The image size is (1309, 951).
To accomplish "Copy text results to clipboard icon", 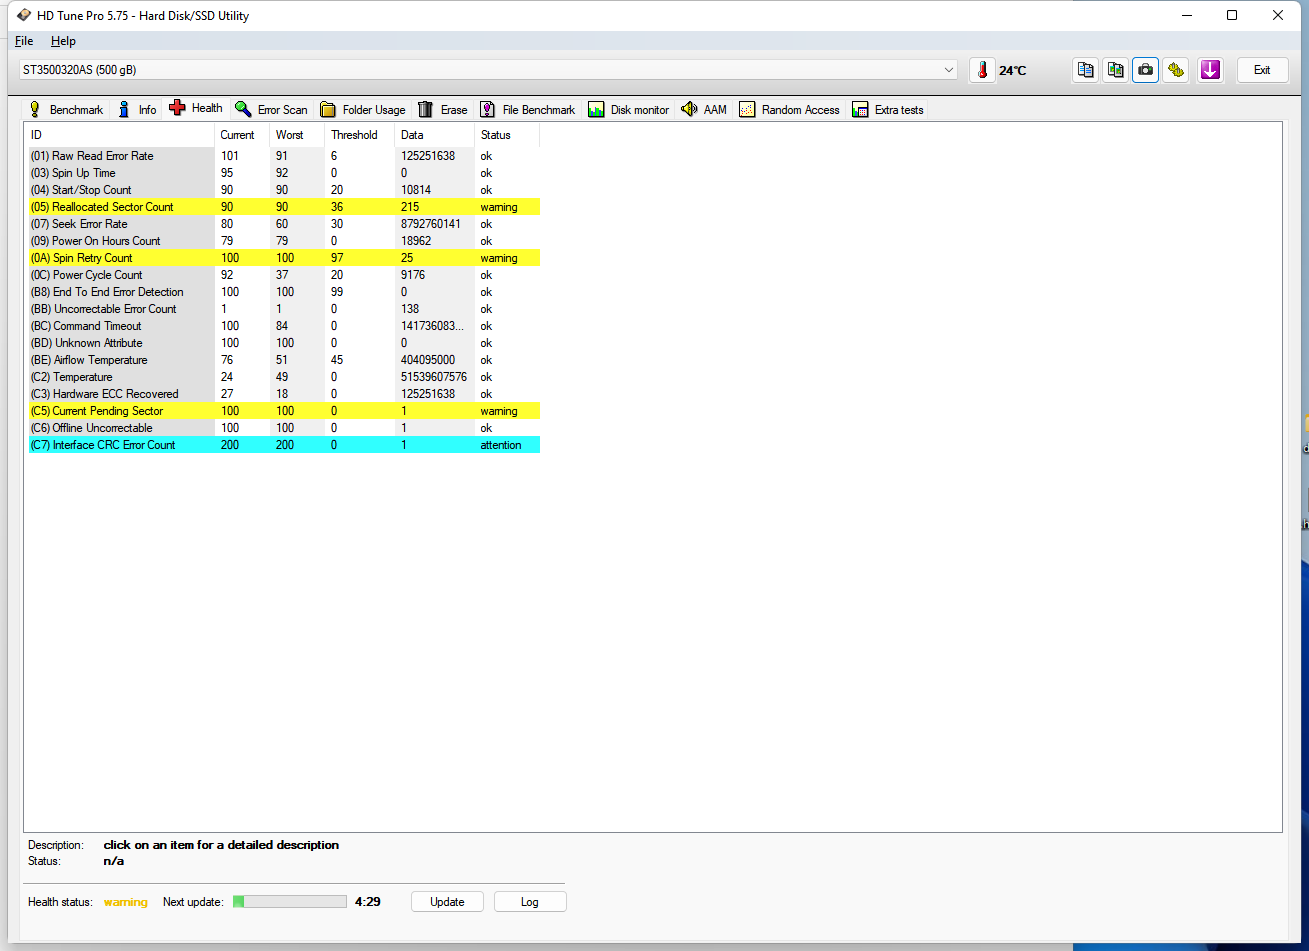I will (1085, 70).
